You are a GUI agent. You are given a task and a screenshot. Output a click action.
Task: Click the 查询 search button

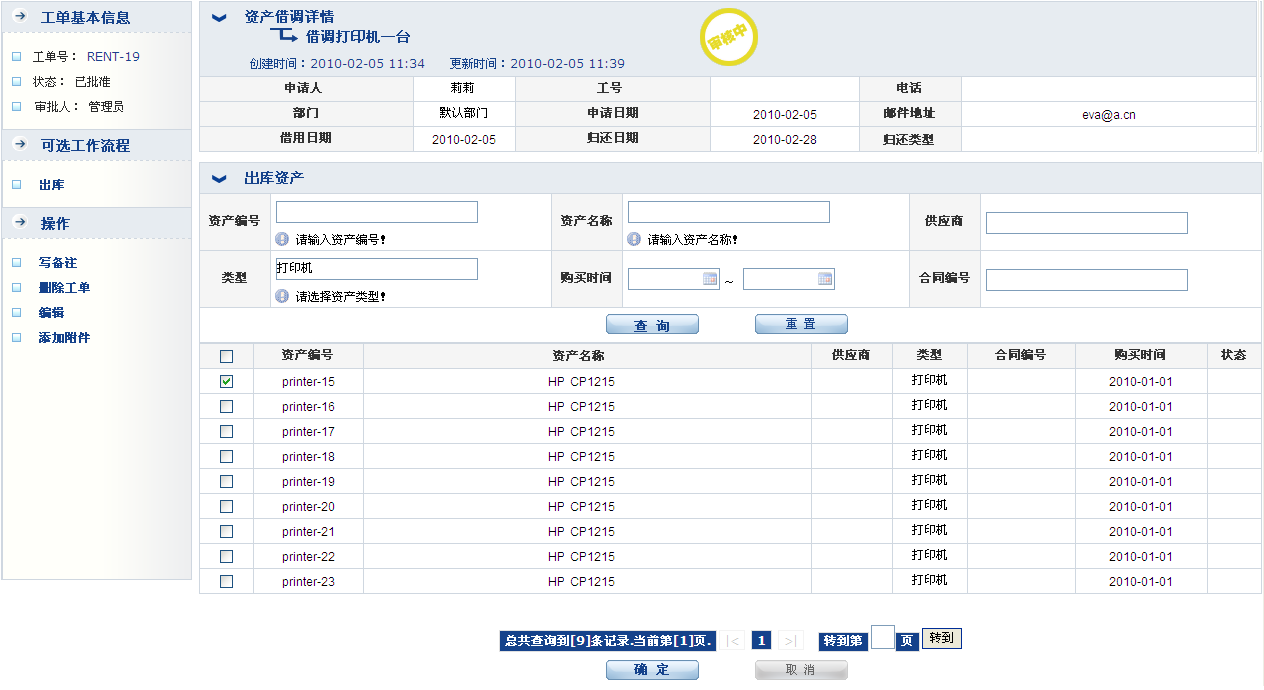pyautogui.click(x=652, y=325)
